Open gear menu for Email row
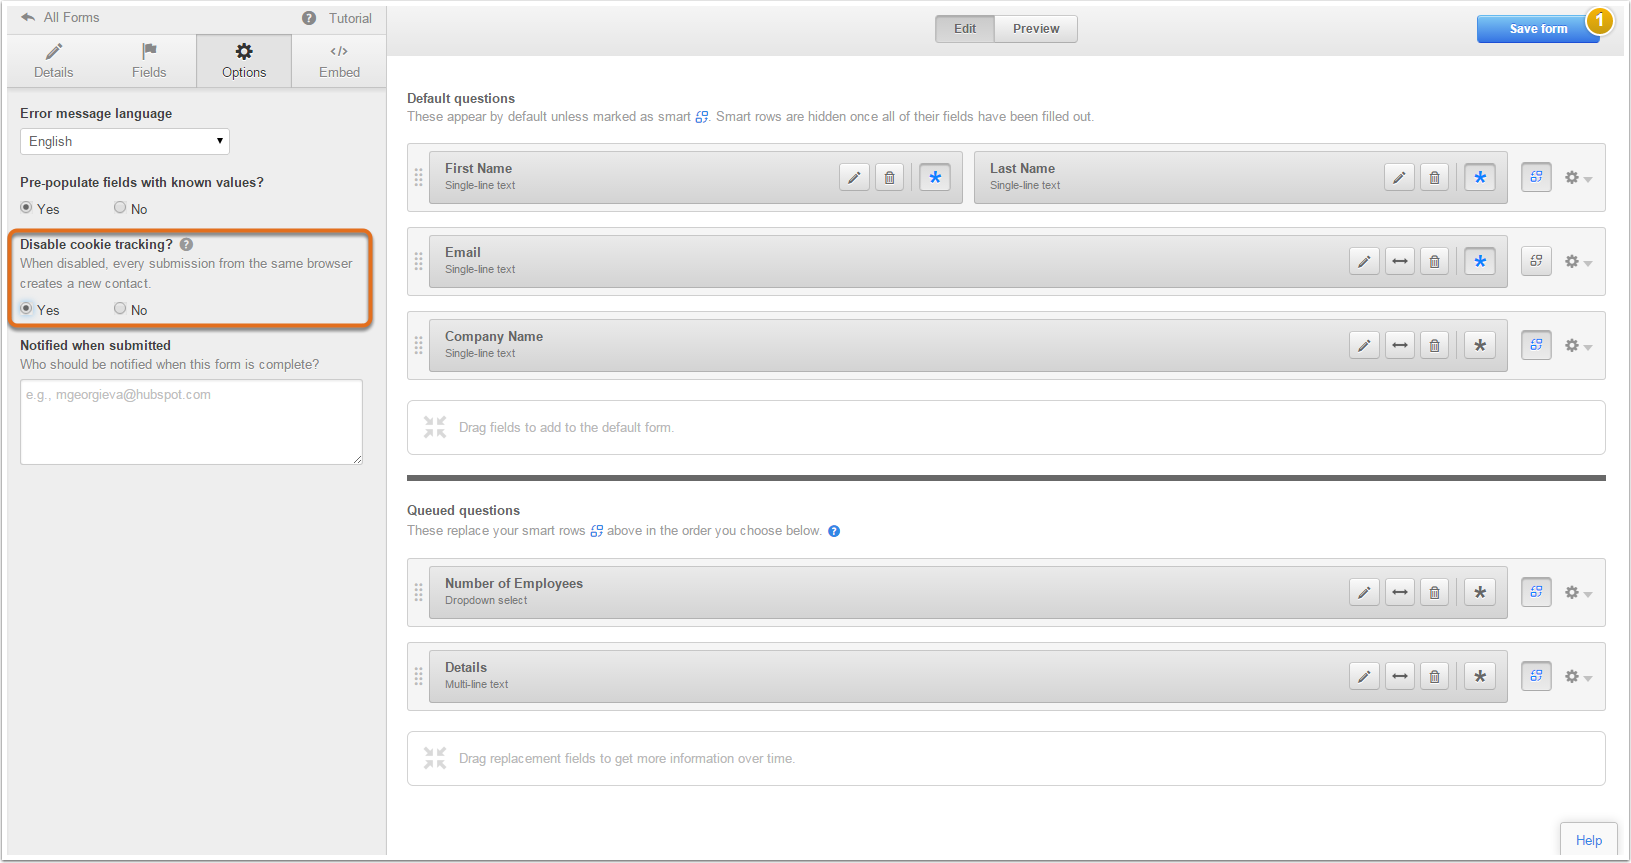This screenshot has width=1631, height=863. [x=1578, y=262]
